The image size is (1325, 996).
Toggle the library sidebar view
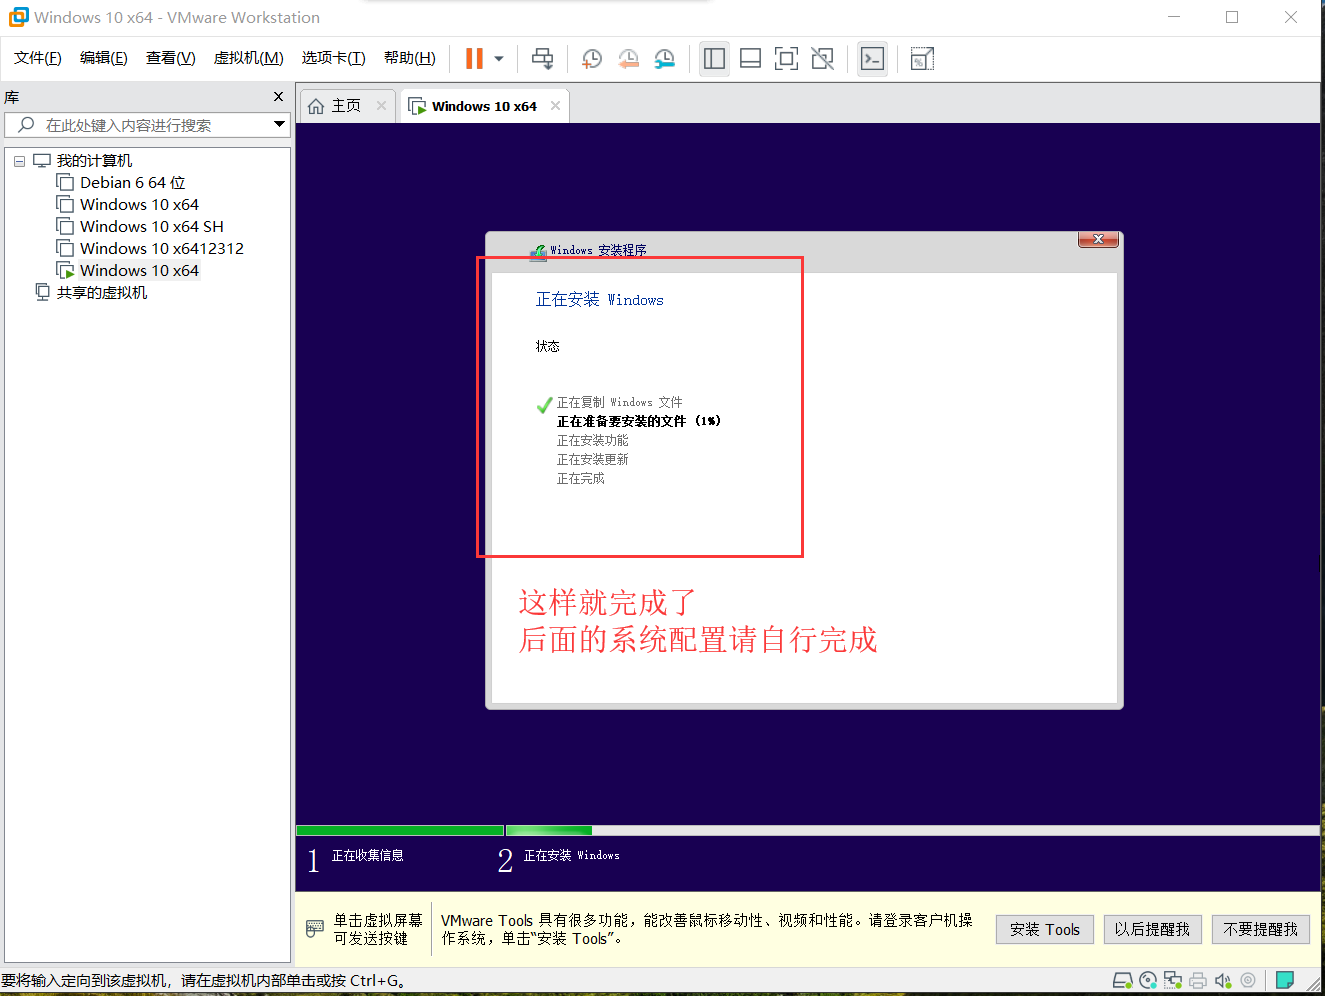pyautogui.click(x=714, y=59)
